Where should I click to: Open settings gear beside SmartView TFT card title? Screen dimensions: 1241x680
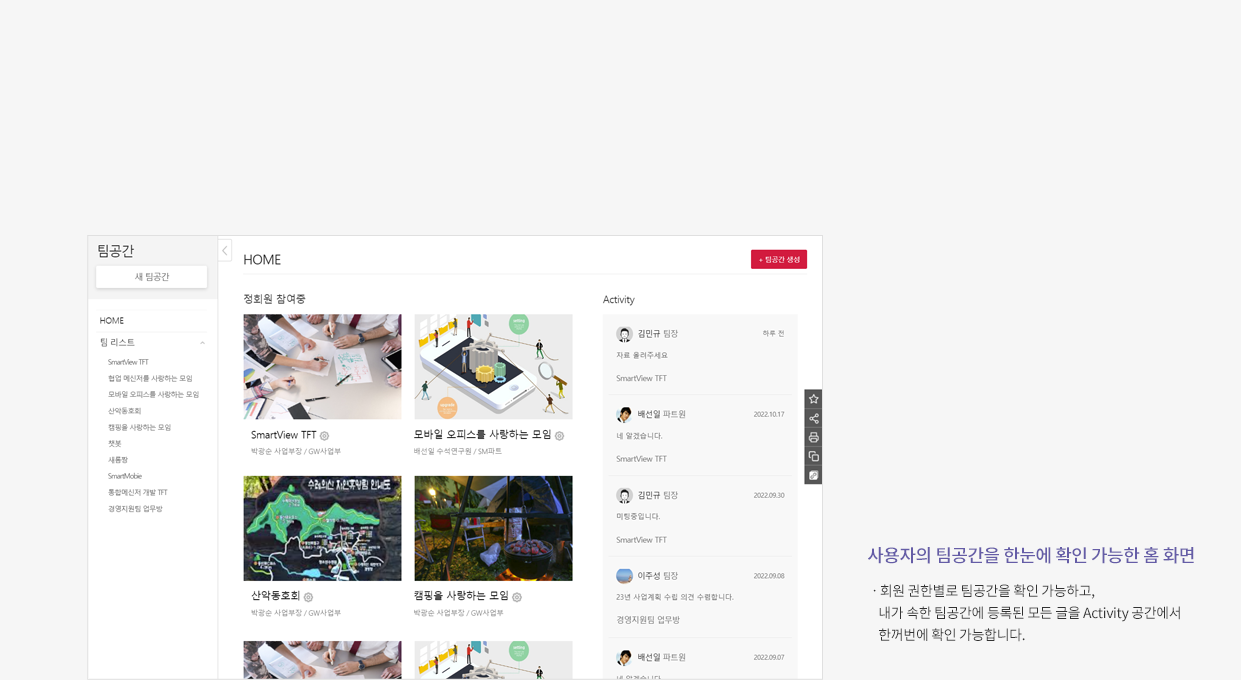coord(324,436)
